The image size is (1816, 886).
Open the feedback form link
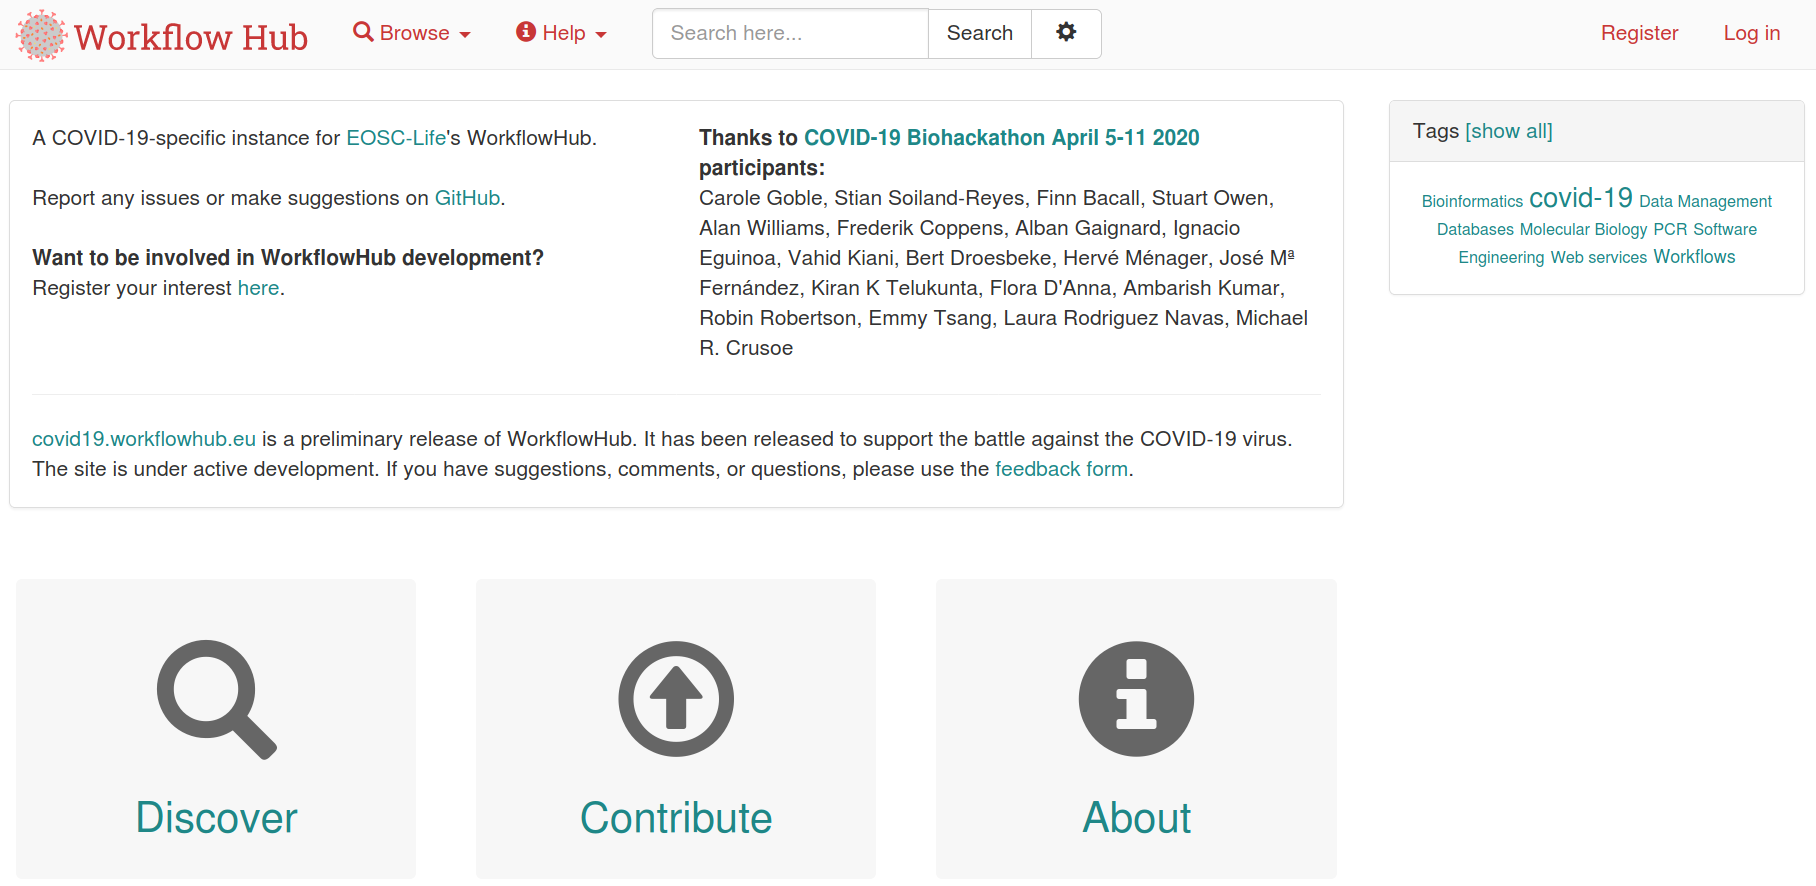point(1061,469)
